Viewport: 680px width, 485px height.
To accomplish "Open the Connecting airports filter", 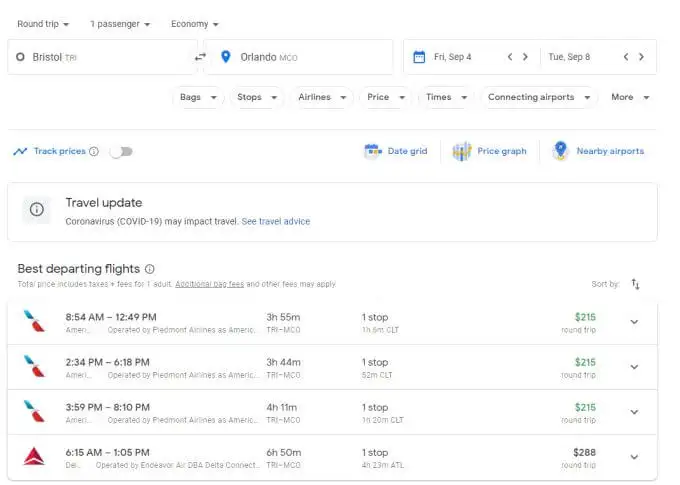I will click(x=539, y=97).
